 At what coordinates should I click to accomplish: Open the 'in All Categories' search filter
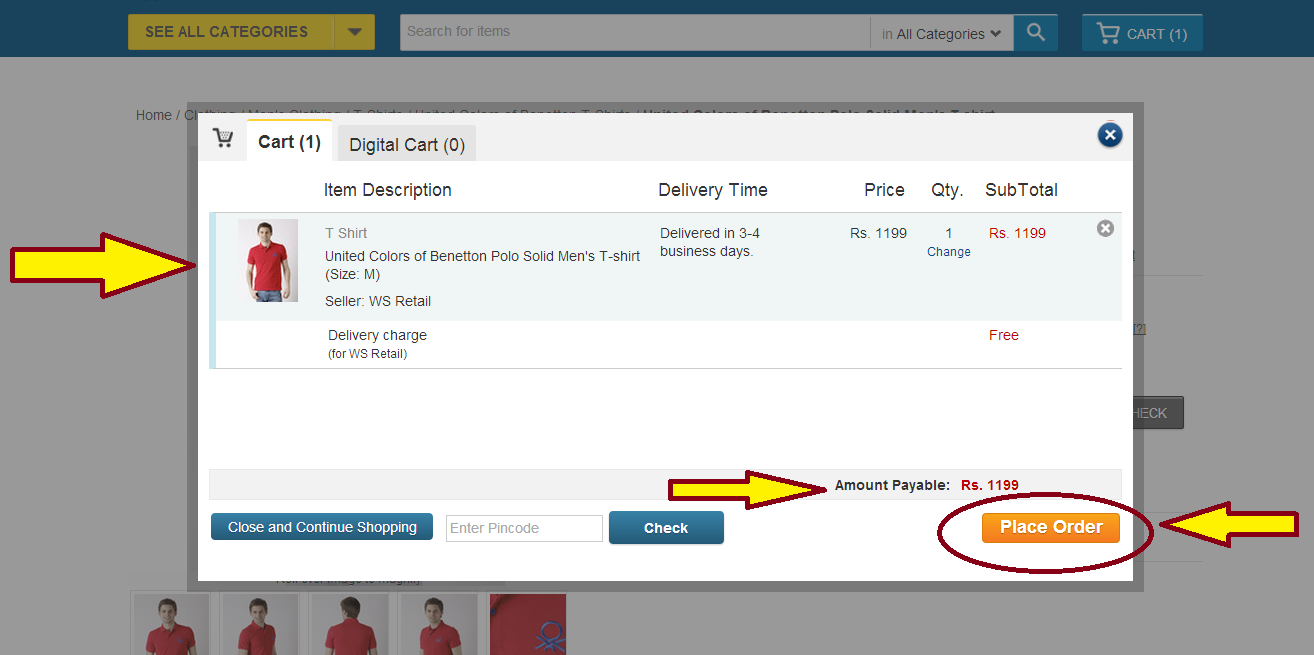942,33
